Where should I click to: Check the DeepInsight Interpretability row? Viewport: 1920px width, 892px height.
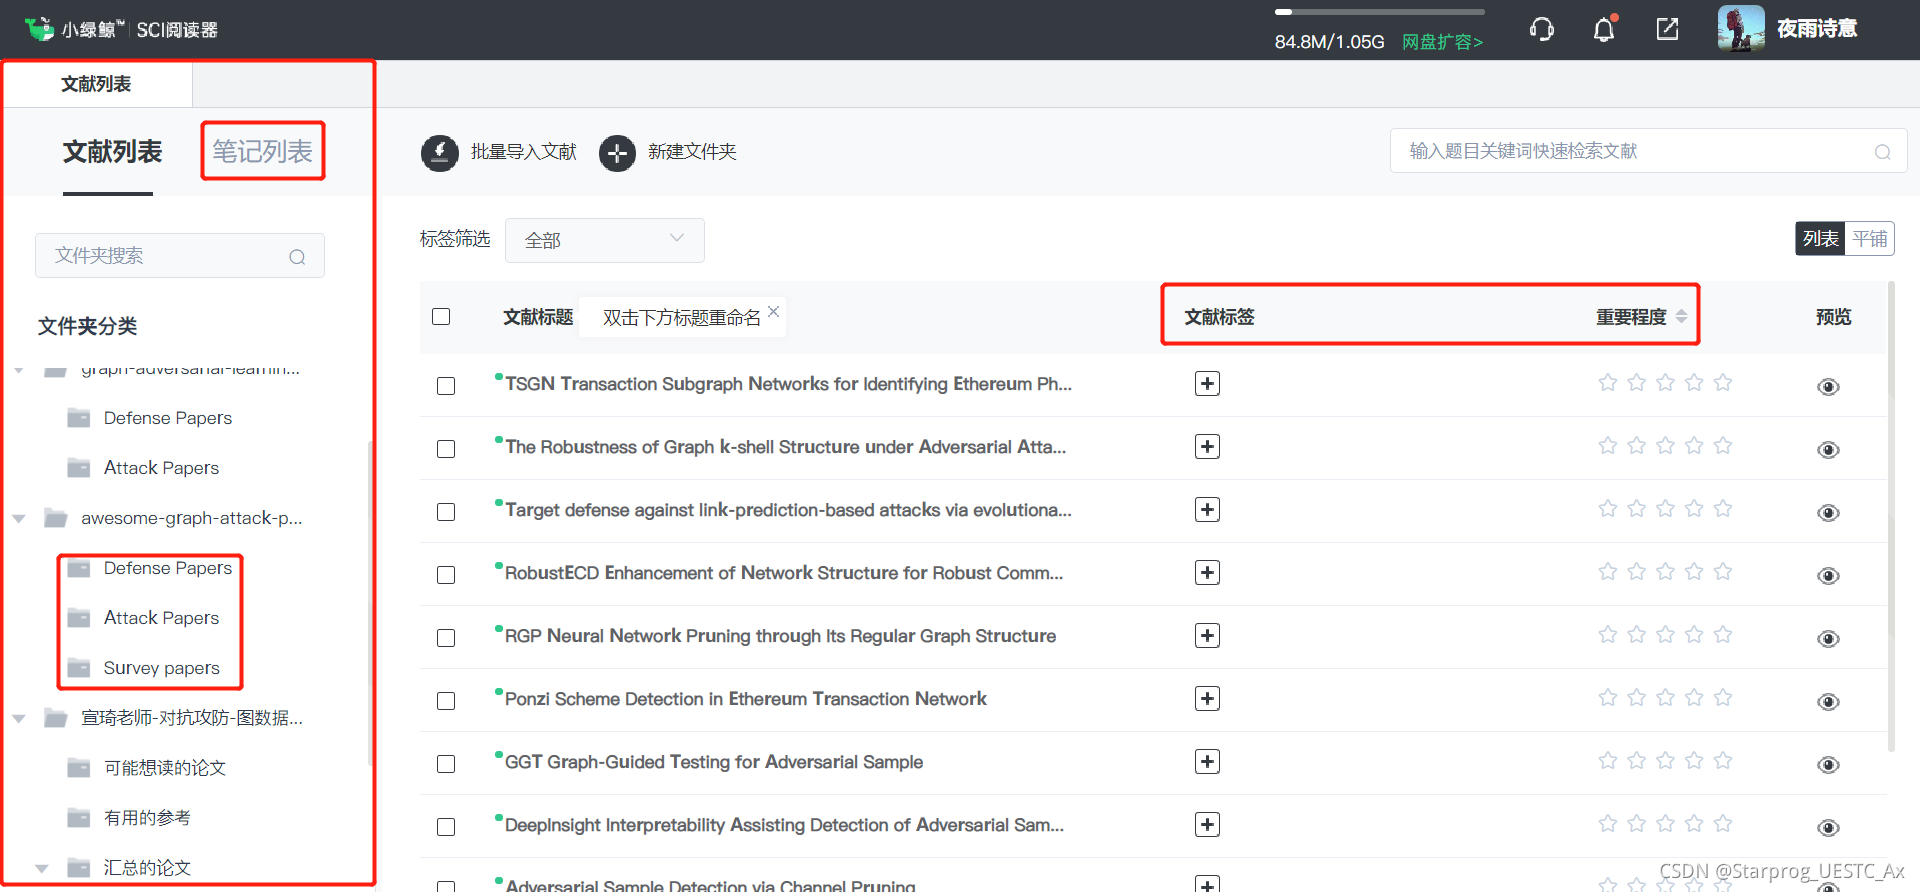pos(446,827)
